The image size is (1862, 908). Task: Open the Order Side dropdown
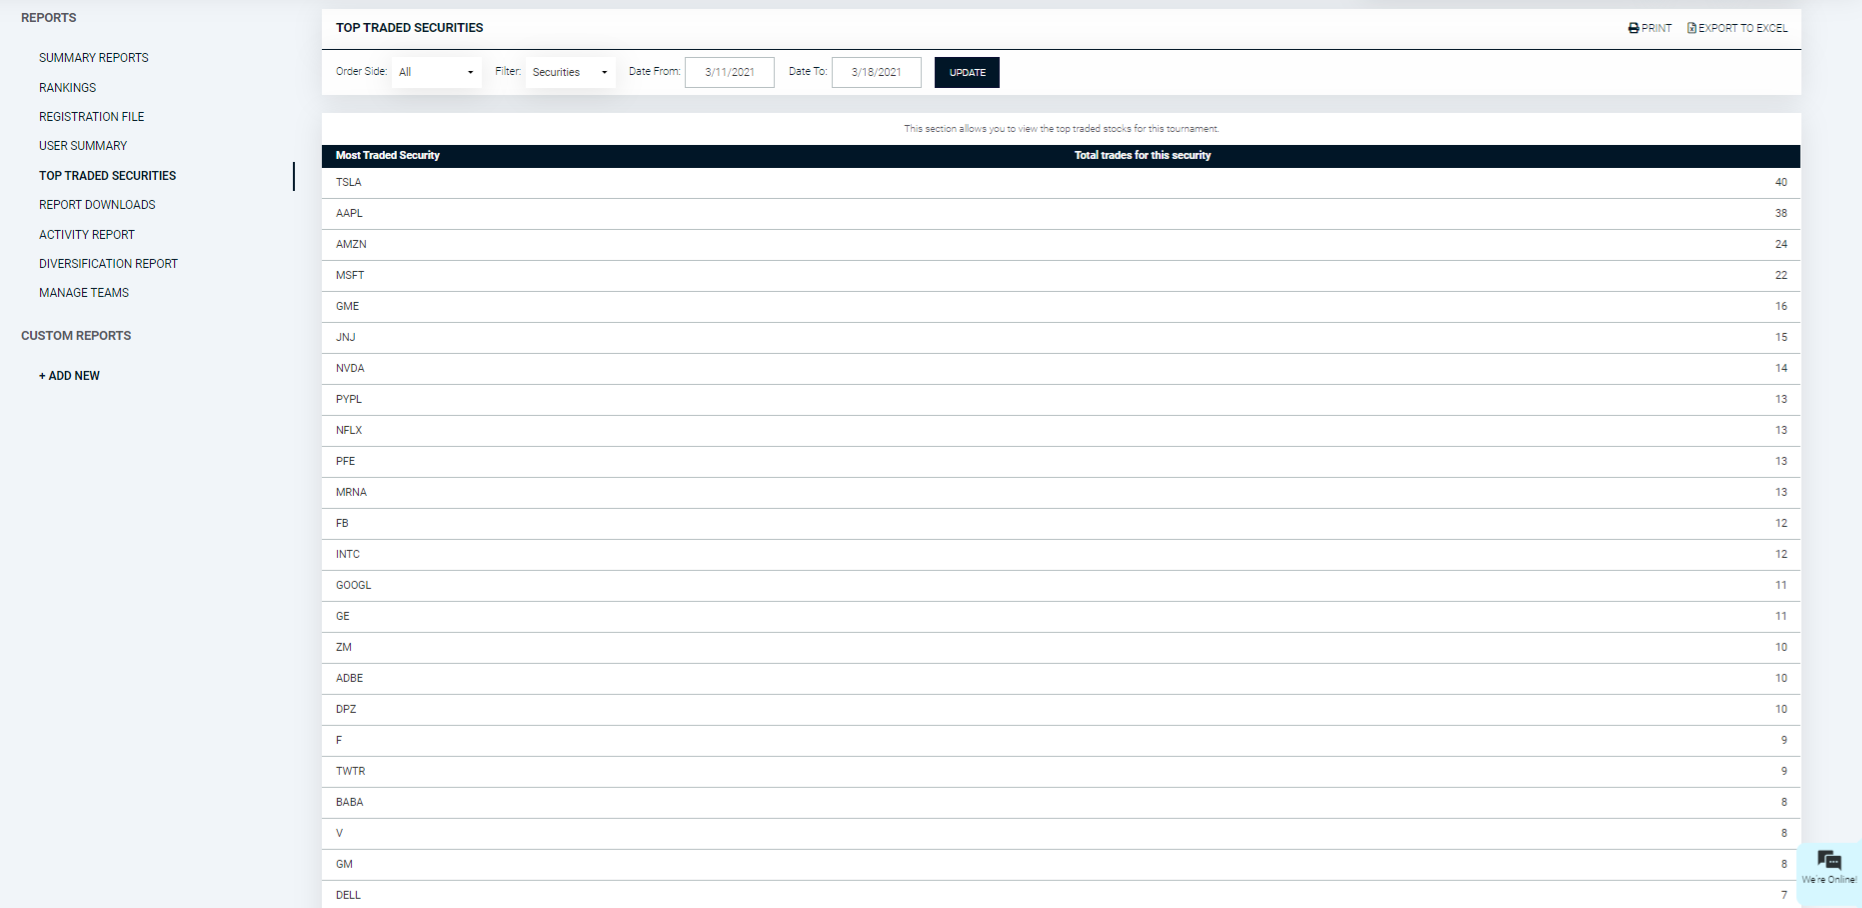(436, 72)
